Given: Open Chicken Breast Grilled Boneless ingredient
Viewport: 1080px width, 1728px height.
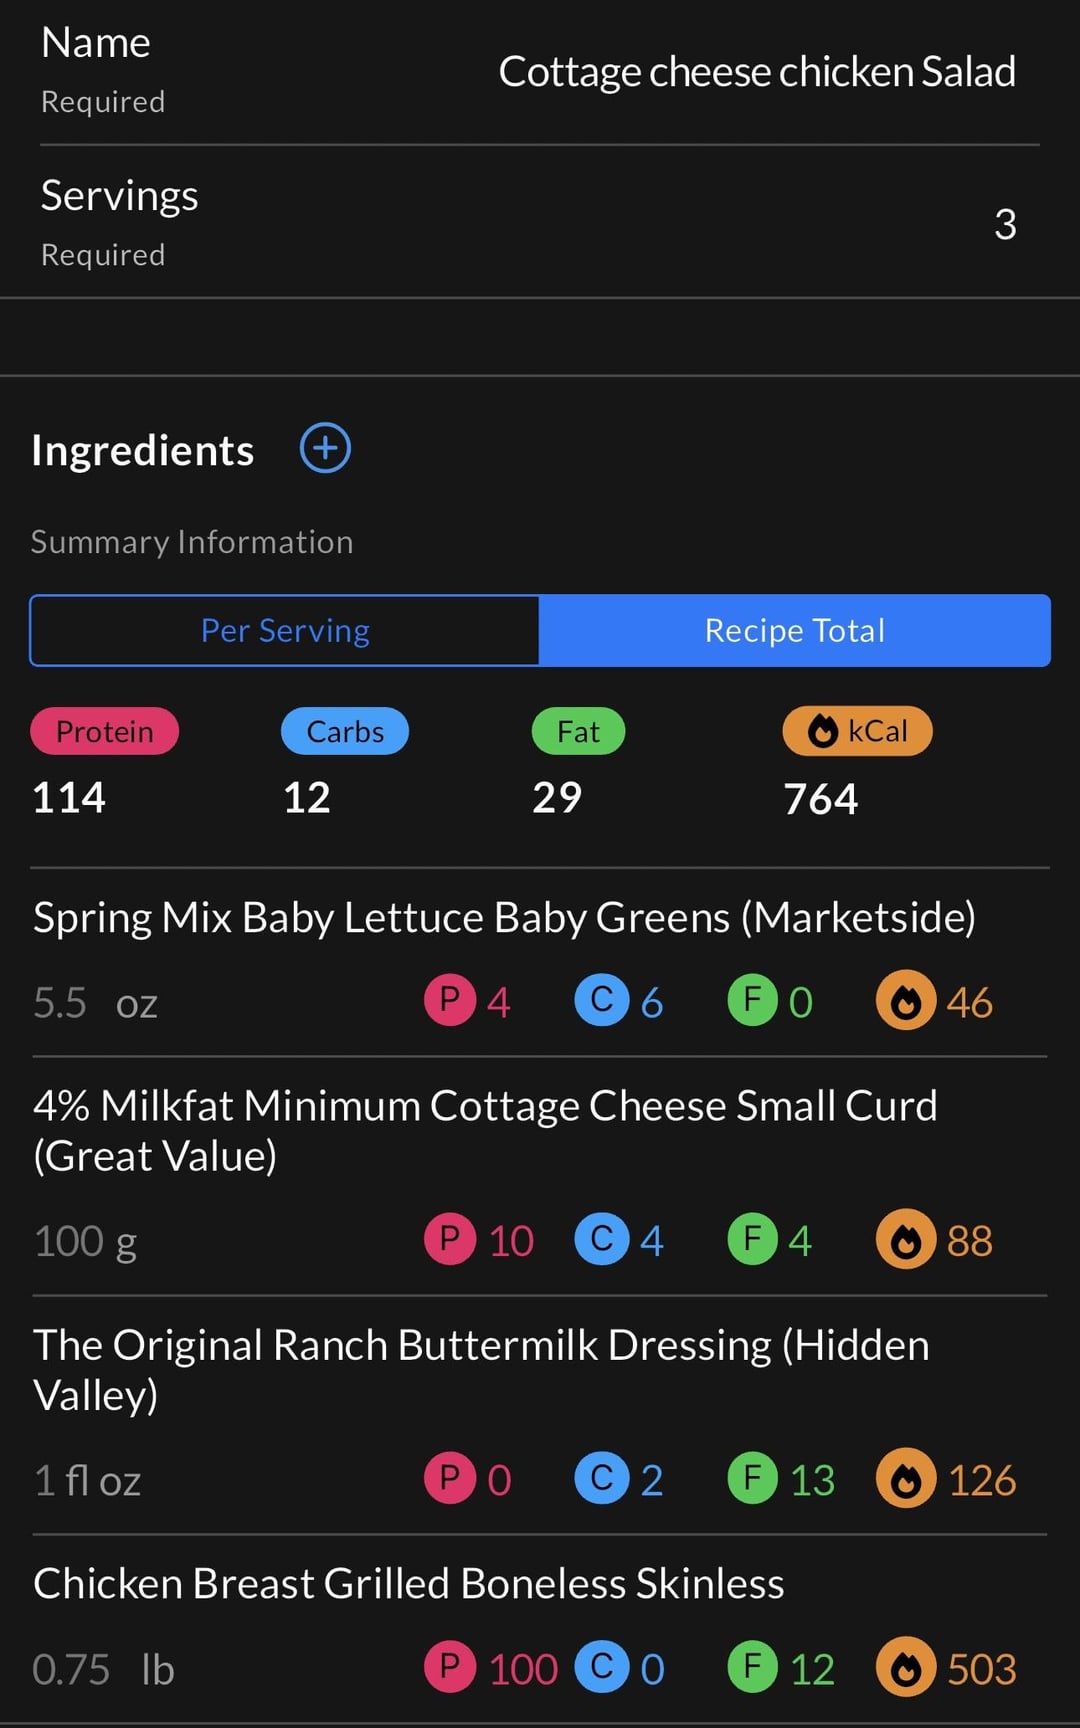Looking at the screenshot, I should [x=408, y=1584].
